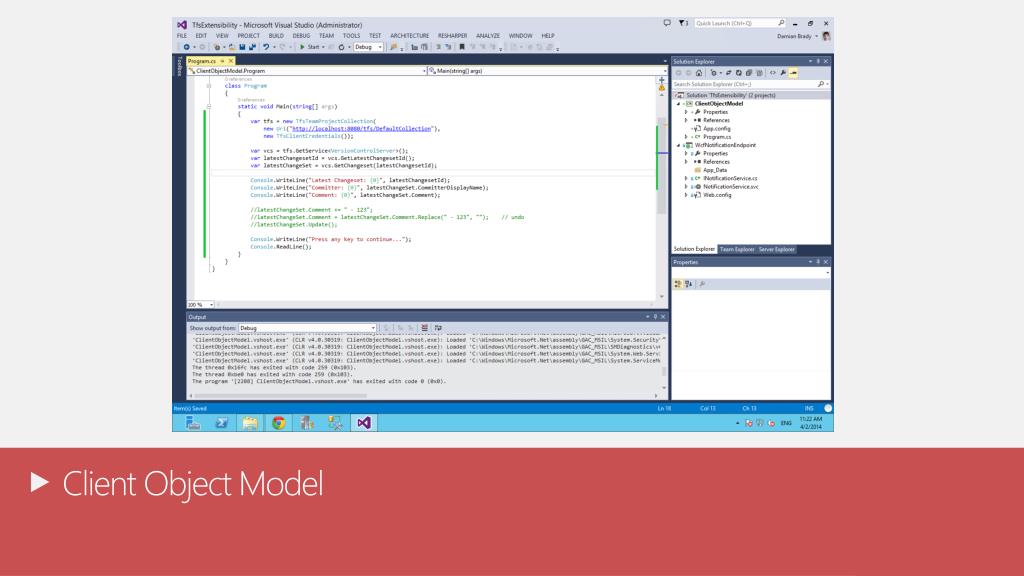Click the Save All toolbar icon

tap(252, 47)
